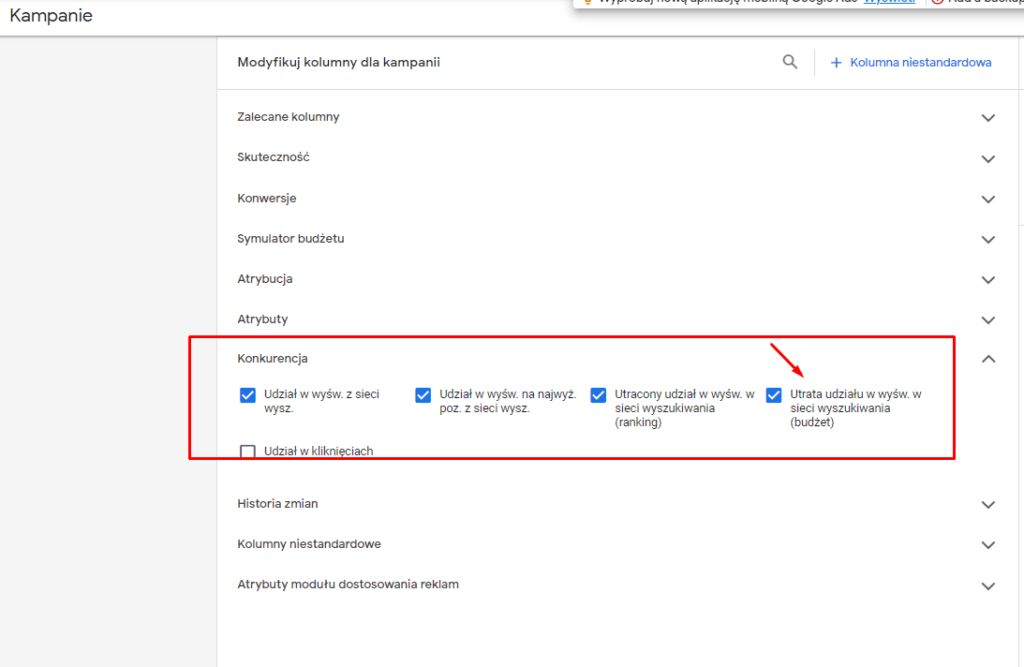1024x667 pixels.
Task: Enable the Udział w kliknięciach checkbox
Action: tap(248, 451)
